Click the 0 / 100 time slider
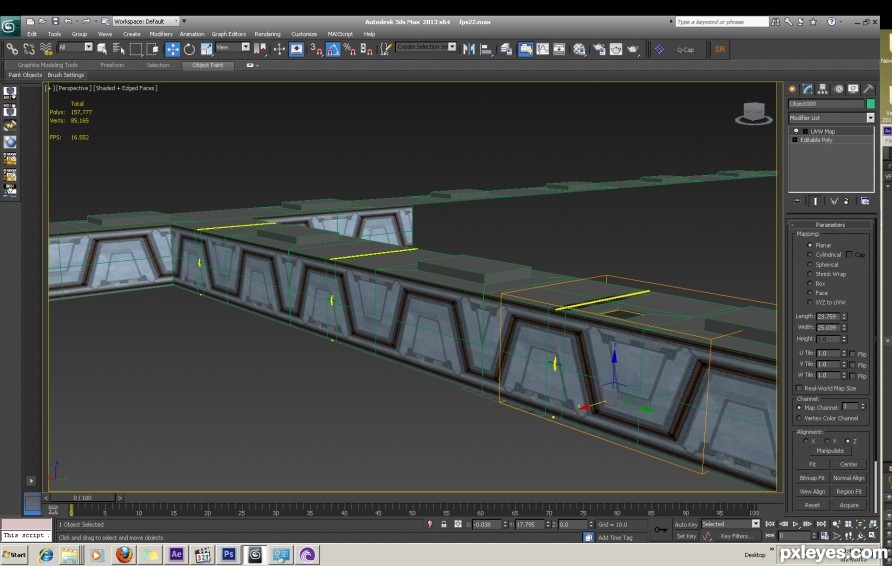Viewport: 892px width, 566px height. coord(82,498)
